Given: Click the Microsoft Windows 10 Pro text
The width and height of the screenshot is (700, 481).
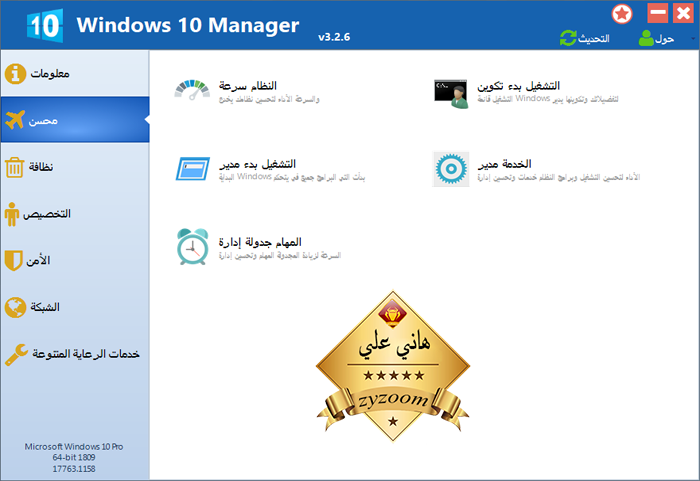Looking at the screenshot, I should (x=74, y=447).
